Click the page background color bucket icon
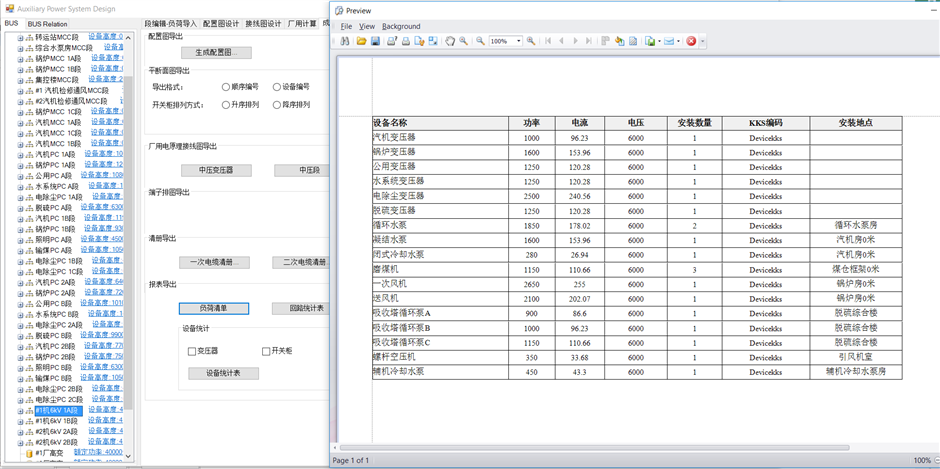 pos(620,41)
